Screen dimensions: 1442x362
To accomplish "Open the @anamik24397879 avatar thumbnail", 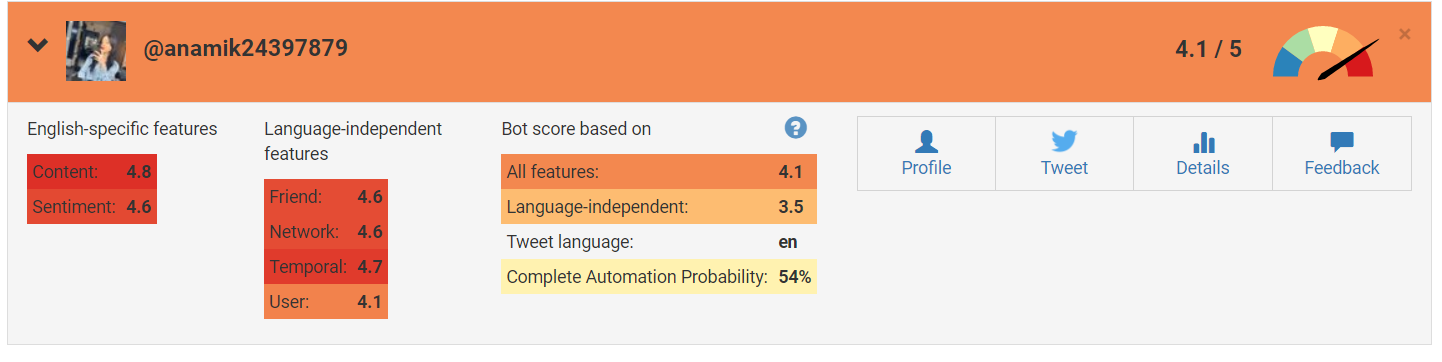I will click(x=96, y=51).
